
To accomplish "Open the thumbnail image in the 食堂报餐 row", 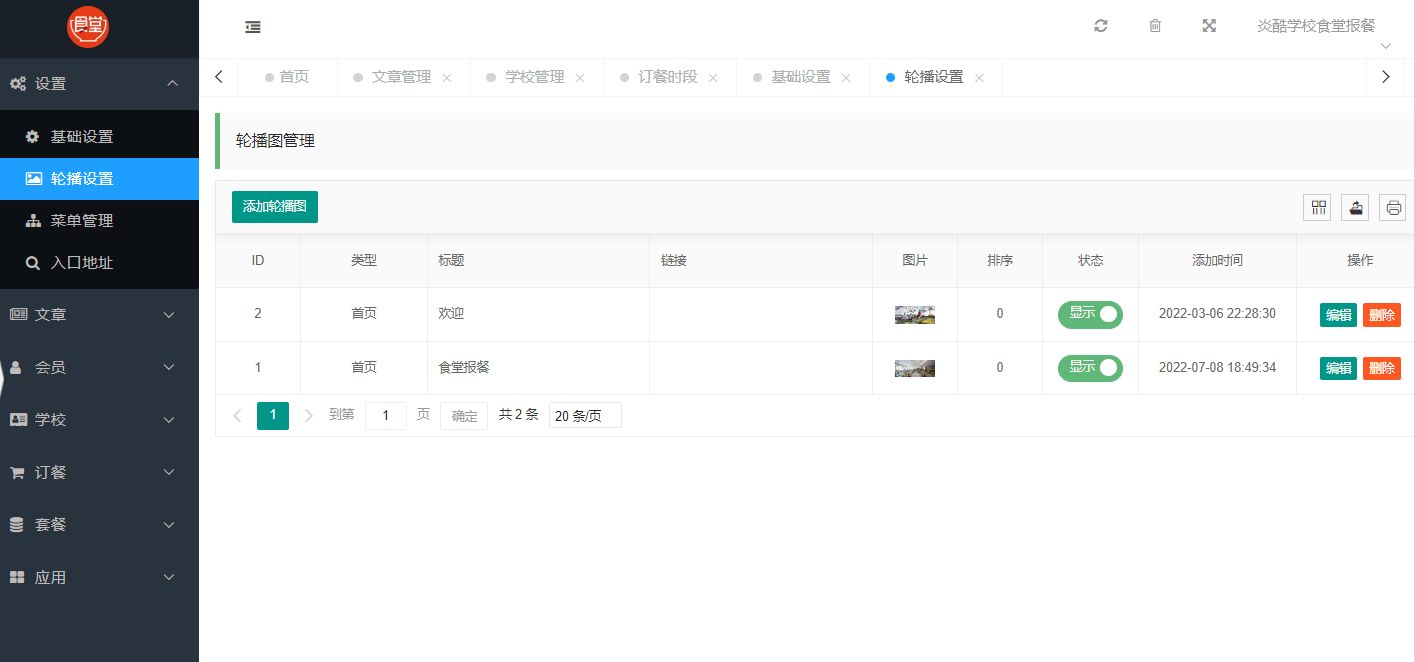I will click(915, 368).
